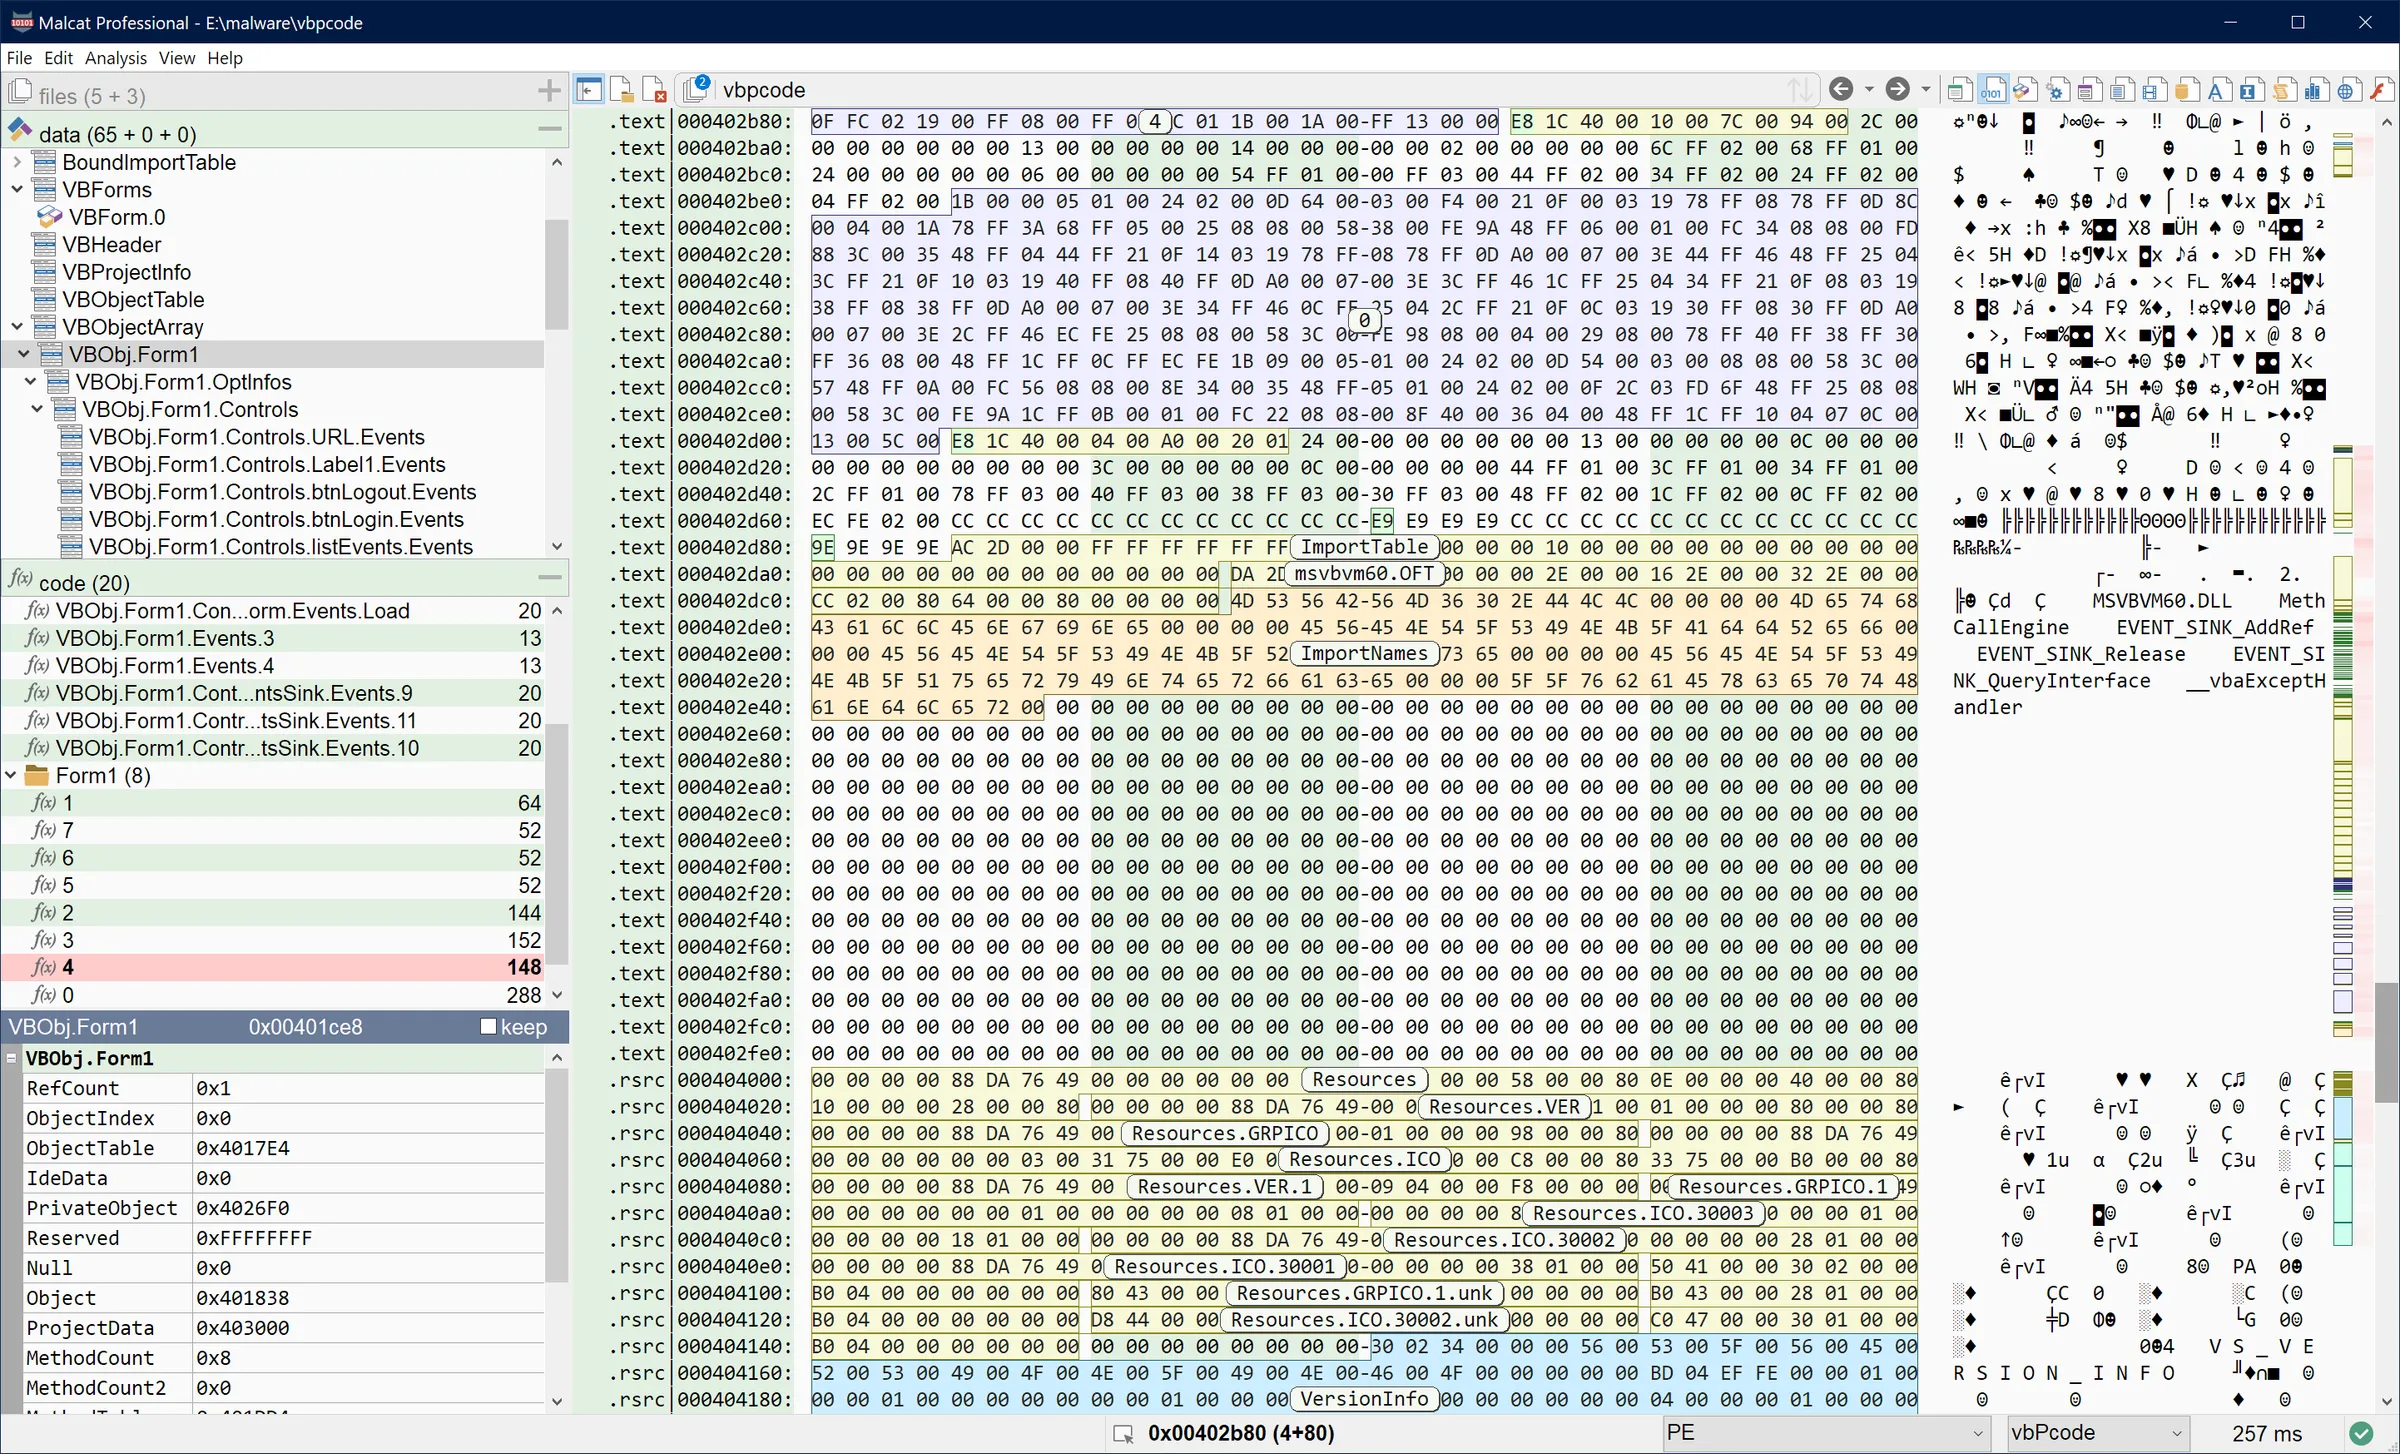Click the close file icon with red X

click(655, 89)
